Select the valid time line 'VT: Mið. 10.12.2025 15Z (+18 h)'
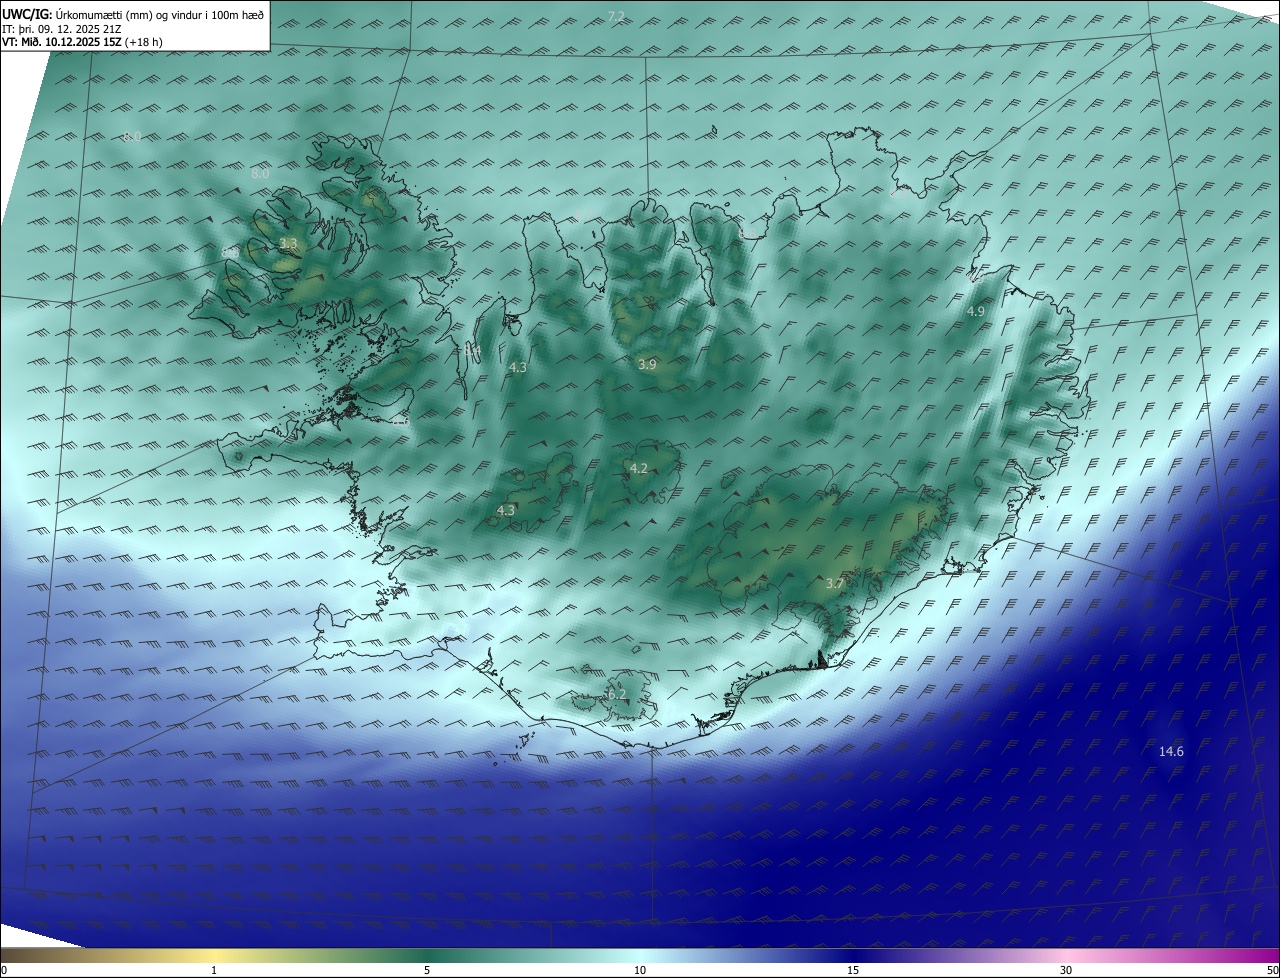The width and height of the screenshot is (1280, 978). click(x=83, y=42)
